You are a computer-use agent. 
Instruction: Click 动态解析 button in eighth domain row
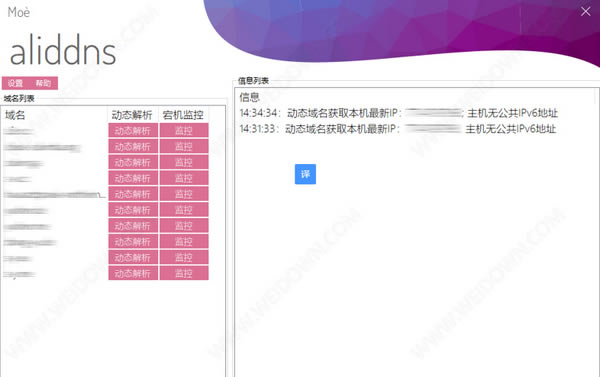[x=133, y=242]
